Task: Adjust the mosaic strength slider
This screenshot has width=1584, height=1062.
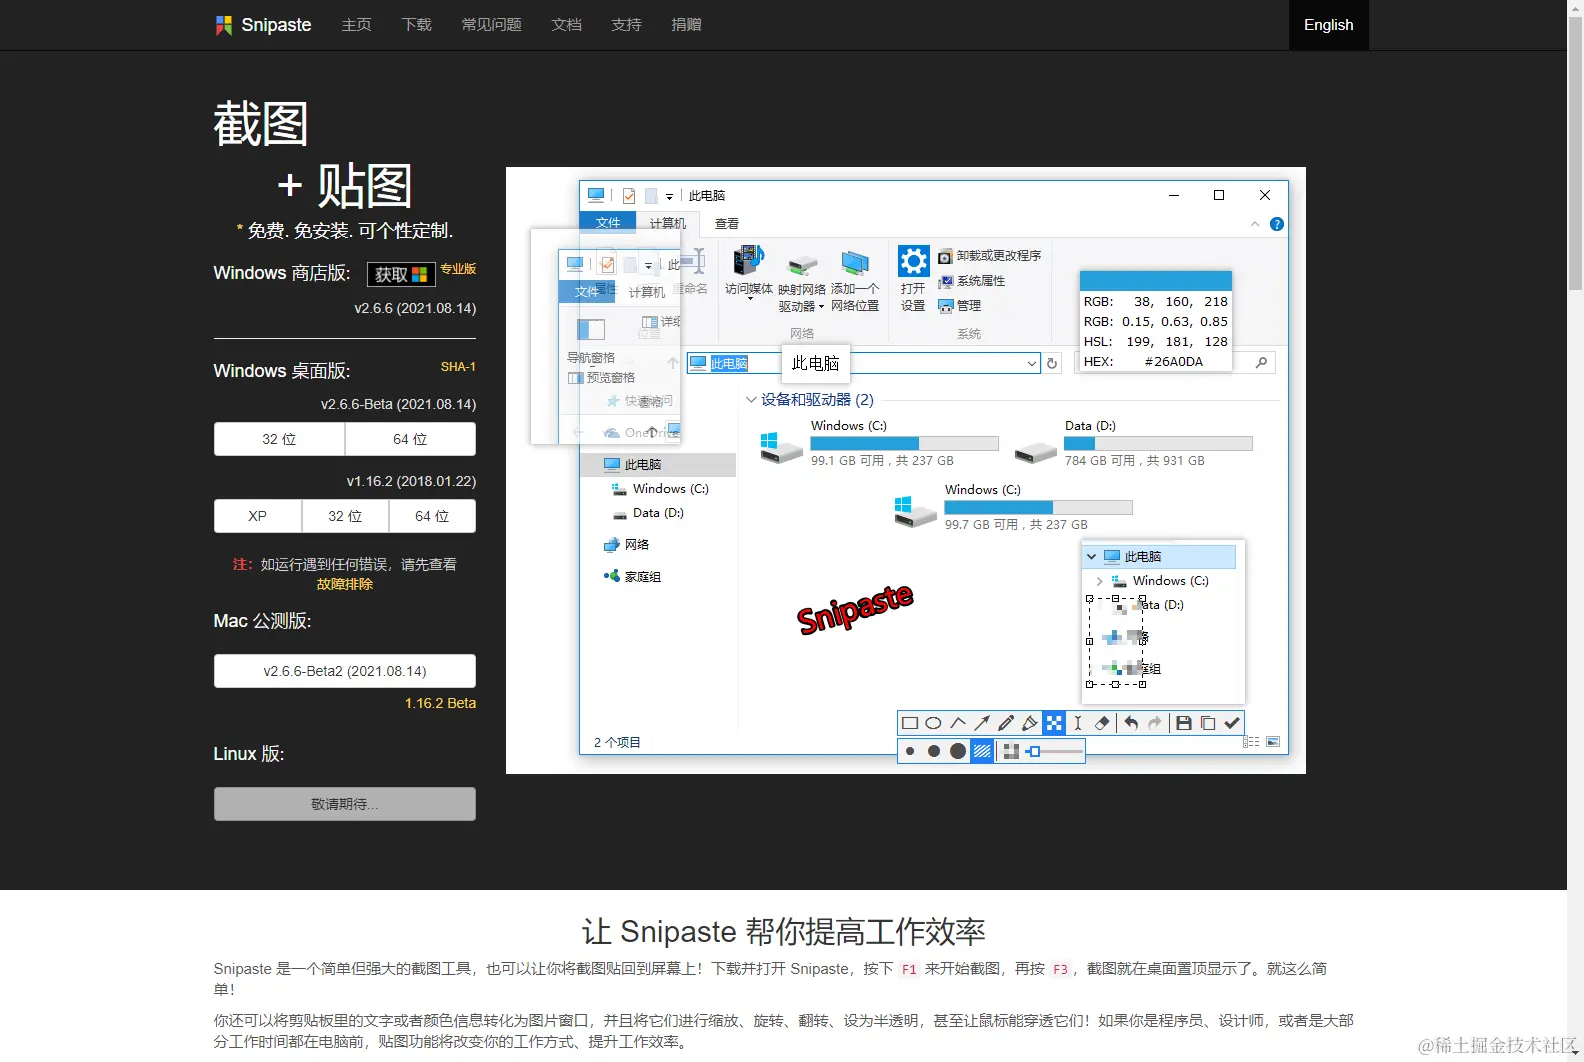Action: pyautogui.click(x=1055, y=751)
